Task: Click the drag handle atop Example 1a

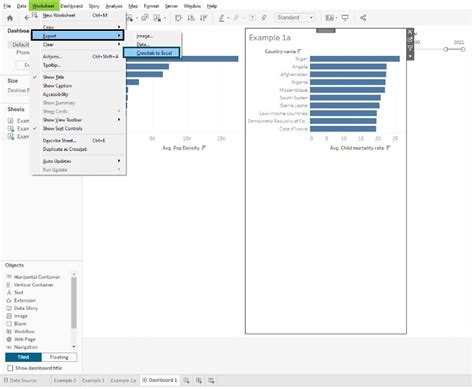Action: (x=326, y=31)
